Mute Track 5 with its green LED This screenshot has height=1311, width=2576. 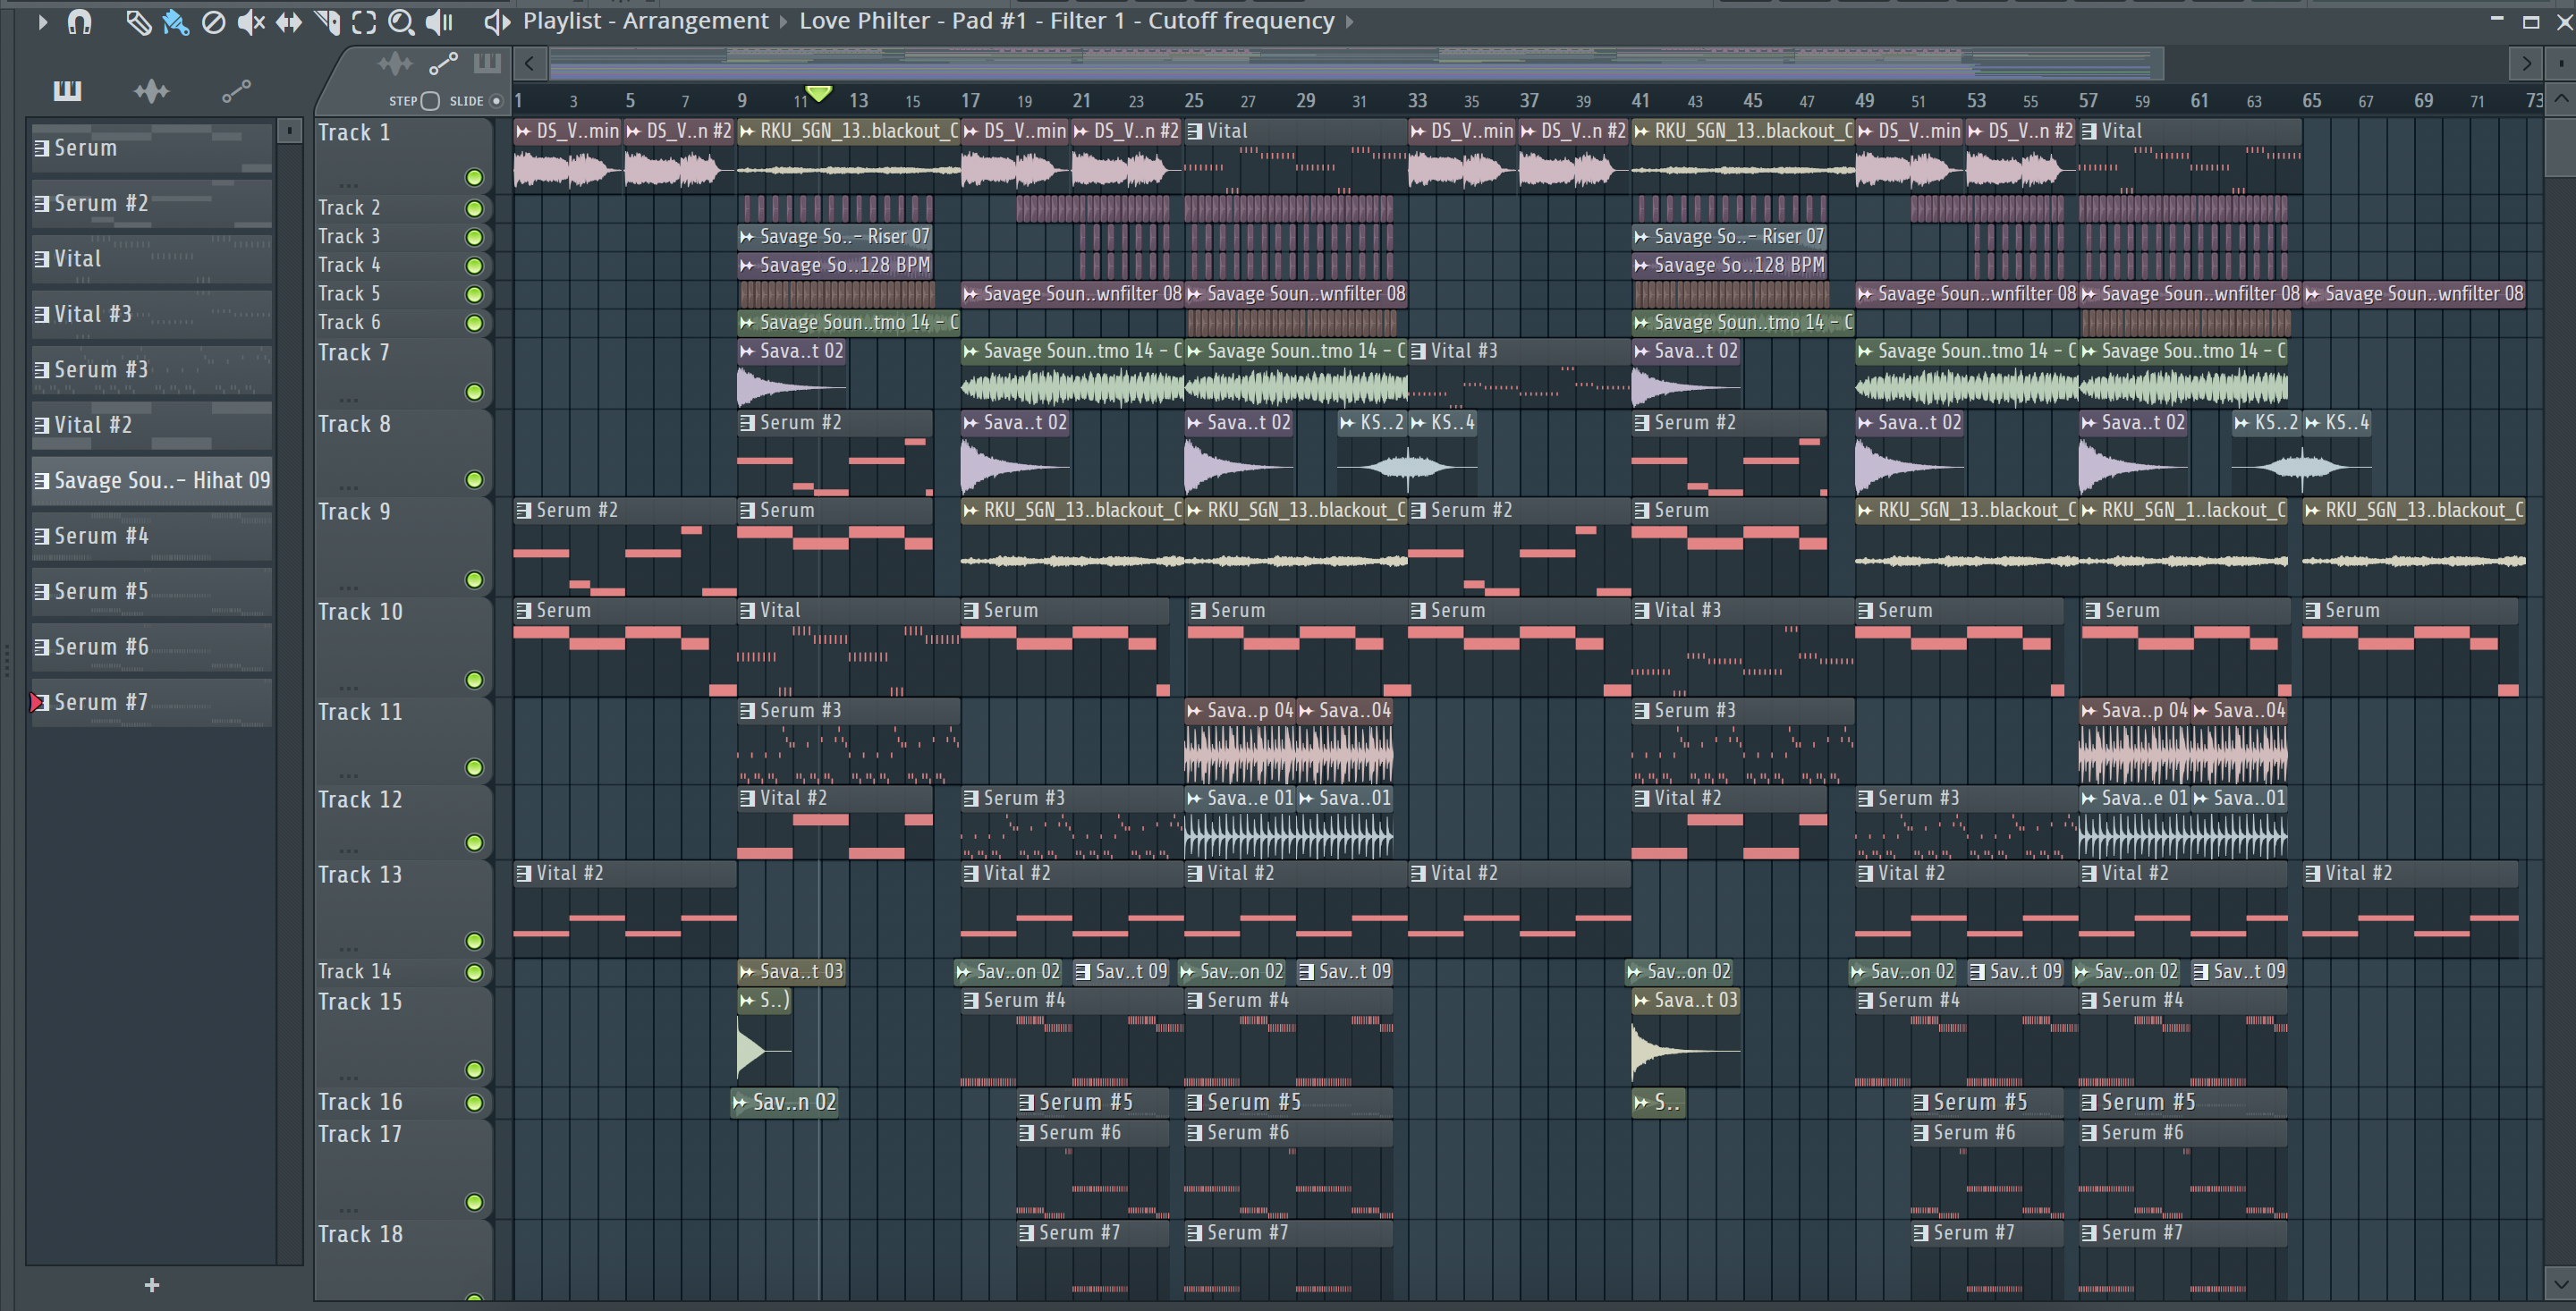point(474,295)
